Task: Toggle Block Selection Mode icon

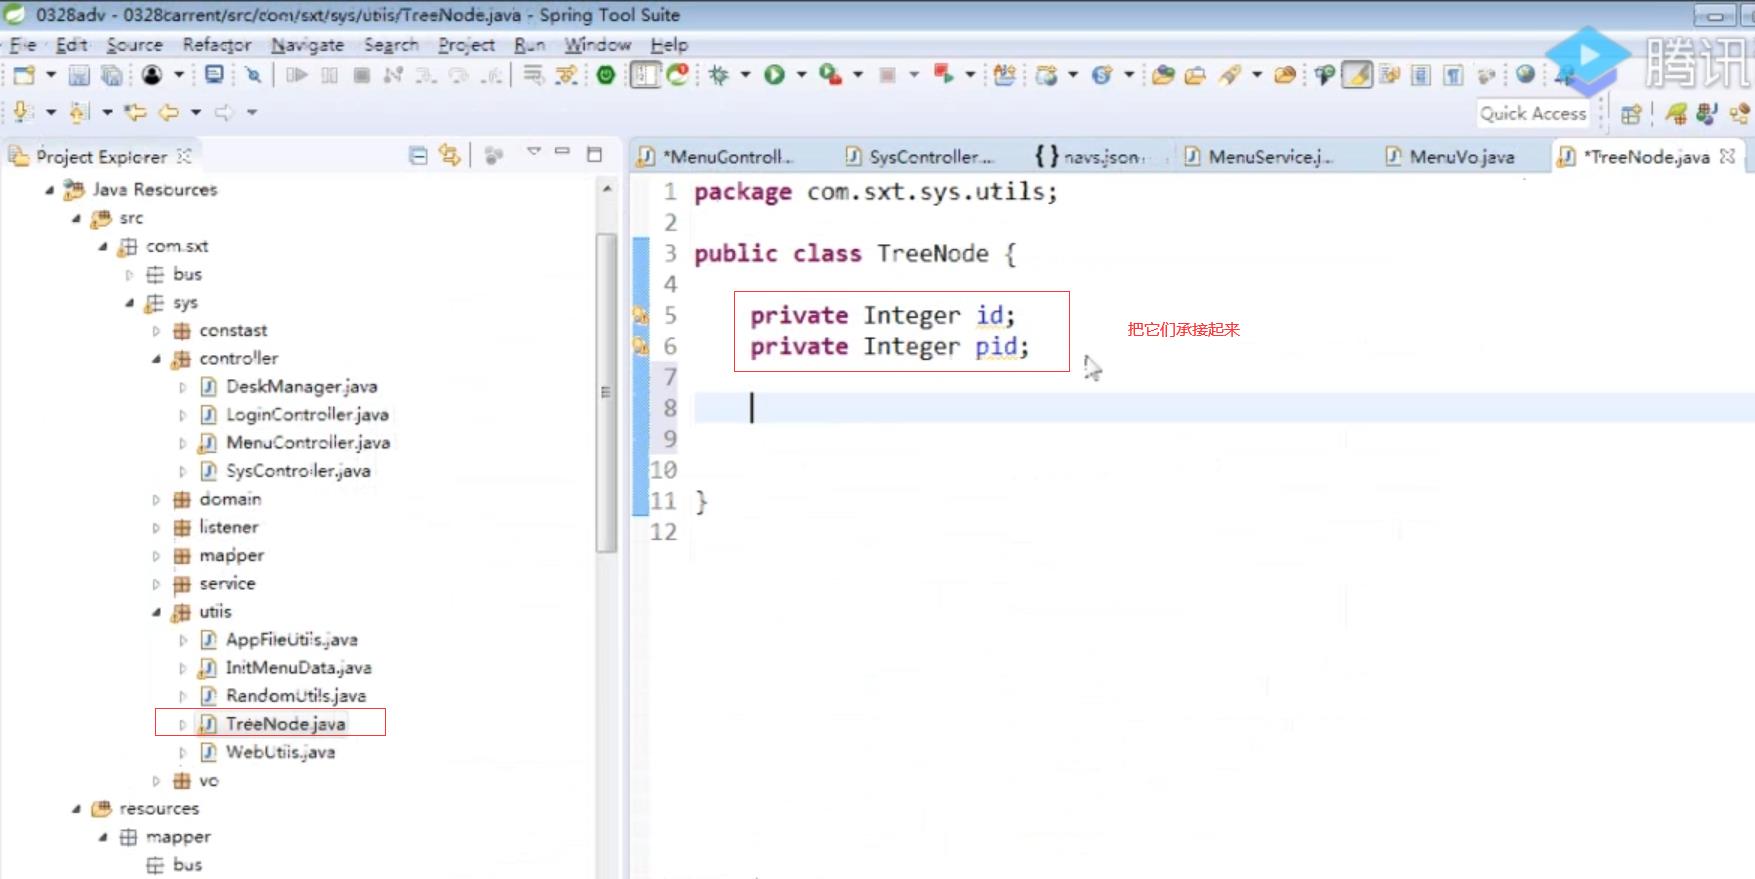Action: [x=1421, y=75]
